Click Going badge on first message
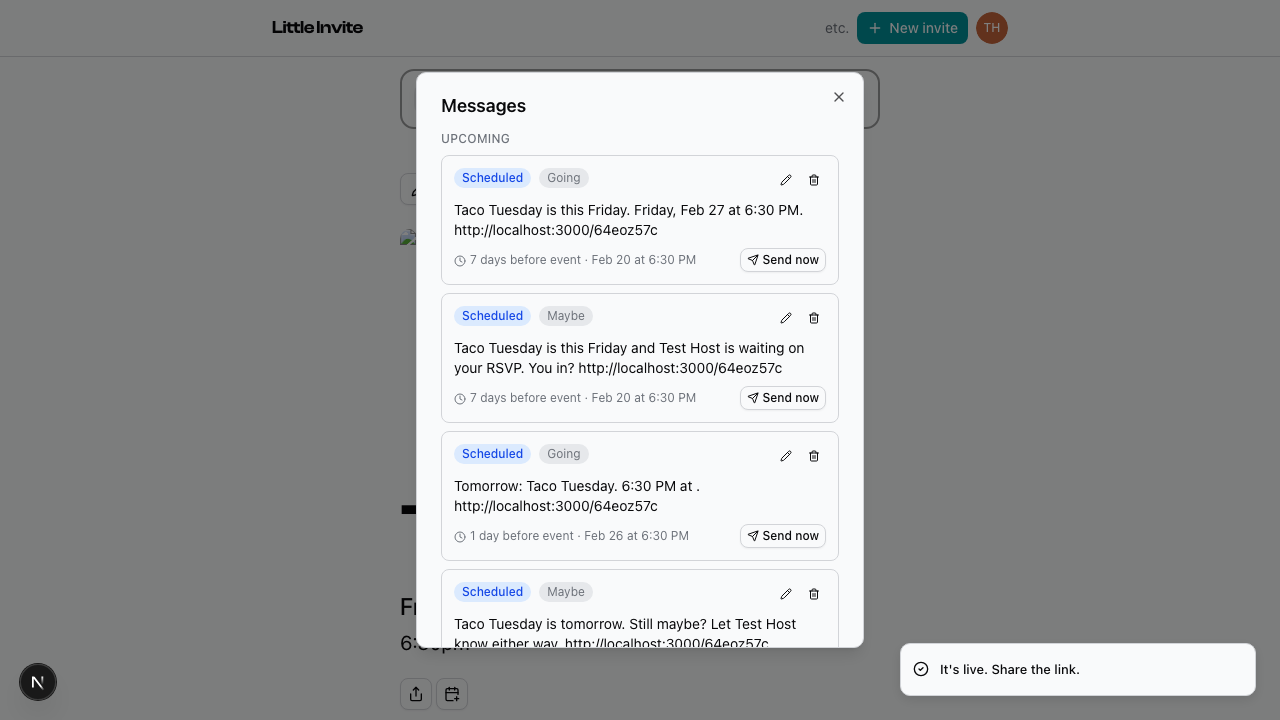The width and height of the screenshot is (1280, 720). pyautogui.click(x=564, y=178)
